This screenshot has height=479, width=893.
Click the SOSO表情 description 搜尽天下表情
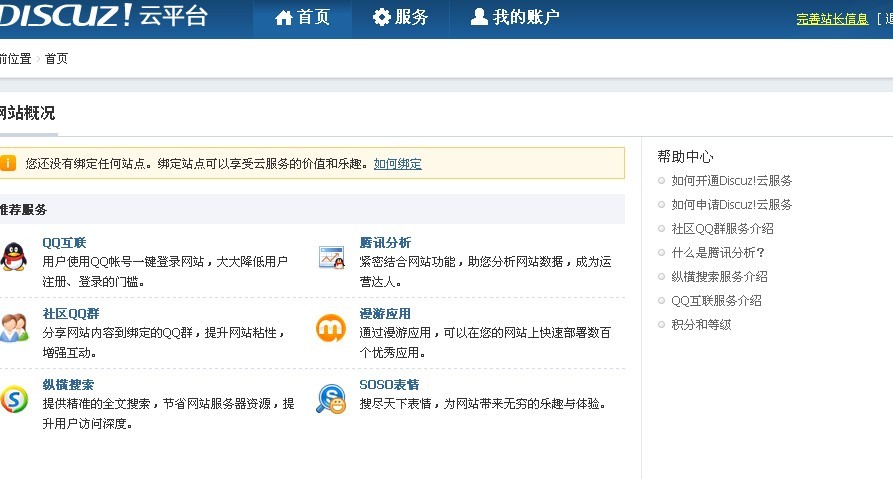pyautogui.click(x=483, y=404)
